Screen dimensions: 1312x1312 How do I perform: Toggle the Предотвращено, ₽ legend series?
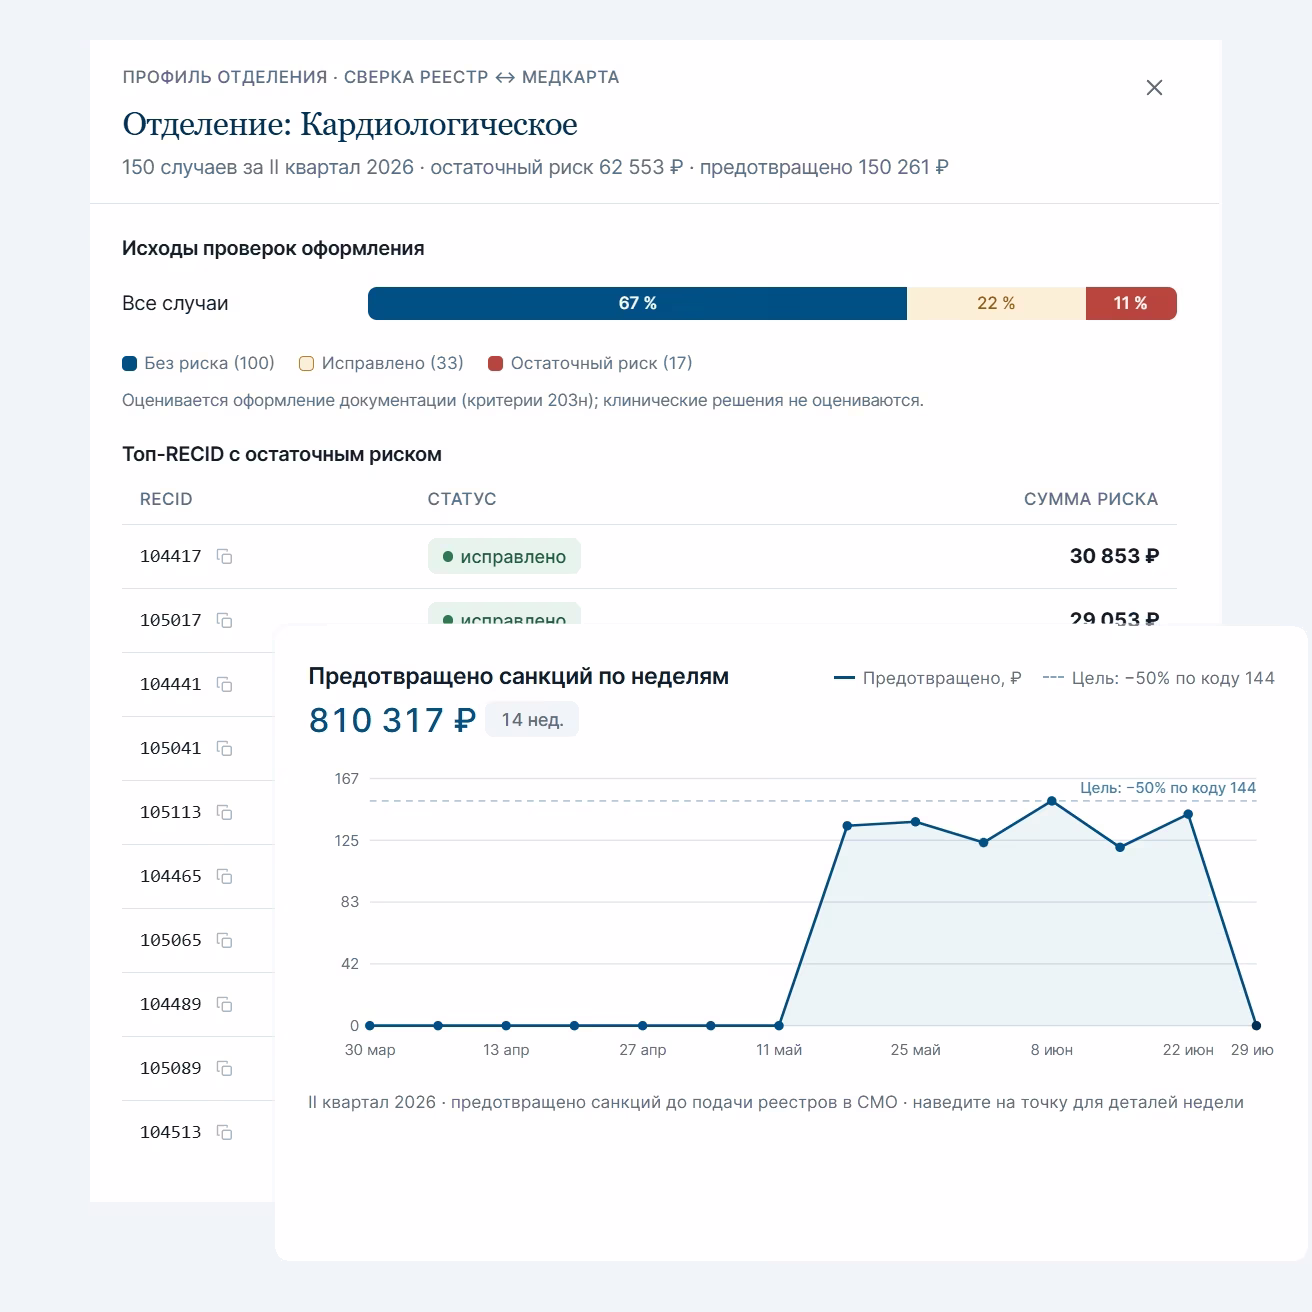pos(927,678)
